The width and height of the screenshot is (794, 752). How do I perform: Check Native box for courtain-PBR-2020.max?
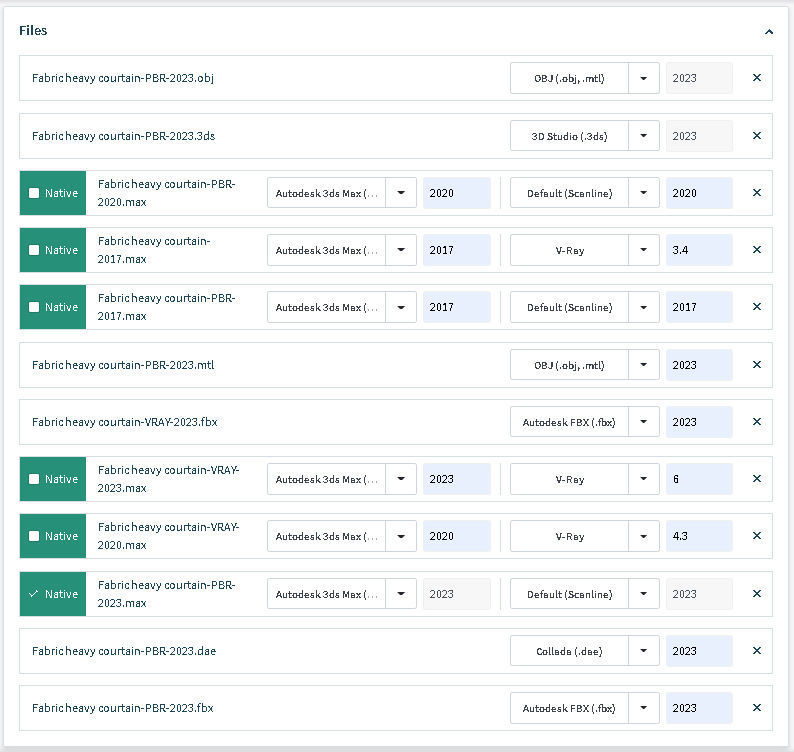(x=35, y=193)
